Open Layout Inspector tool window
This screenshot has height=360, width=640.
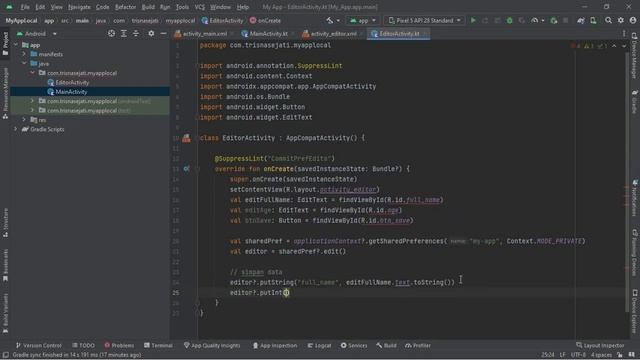600,345
